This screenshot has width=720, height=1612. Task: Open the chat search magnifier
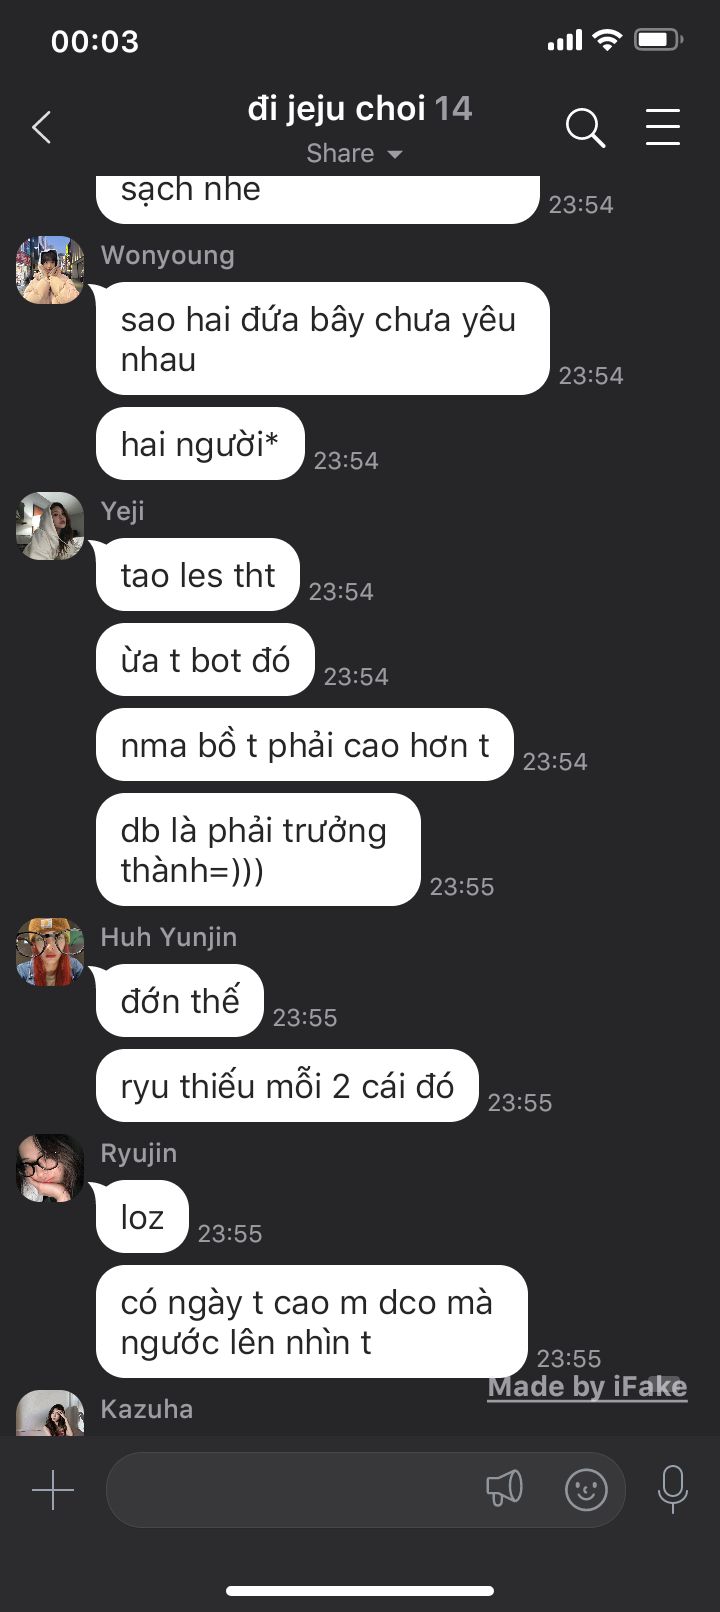pos(585,128)
